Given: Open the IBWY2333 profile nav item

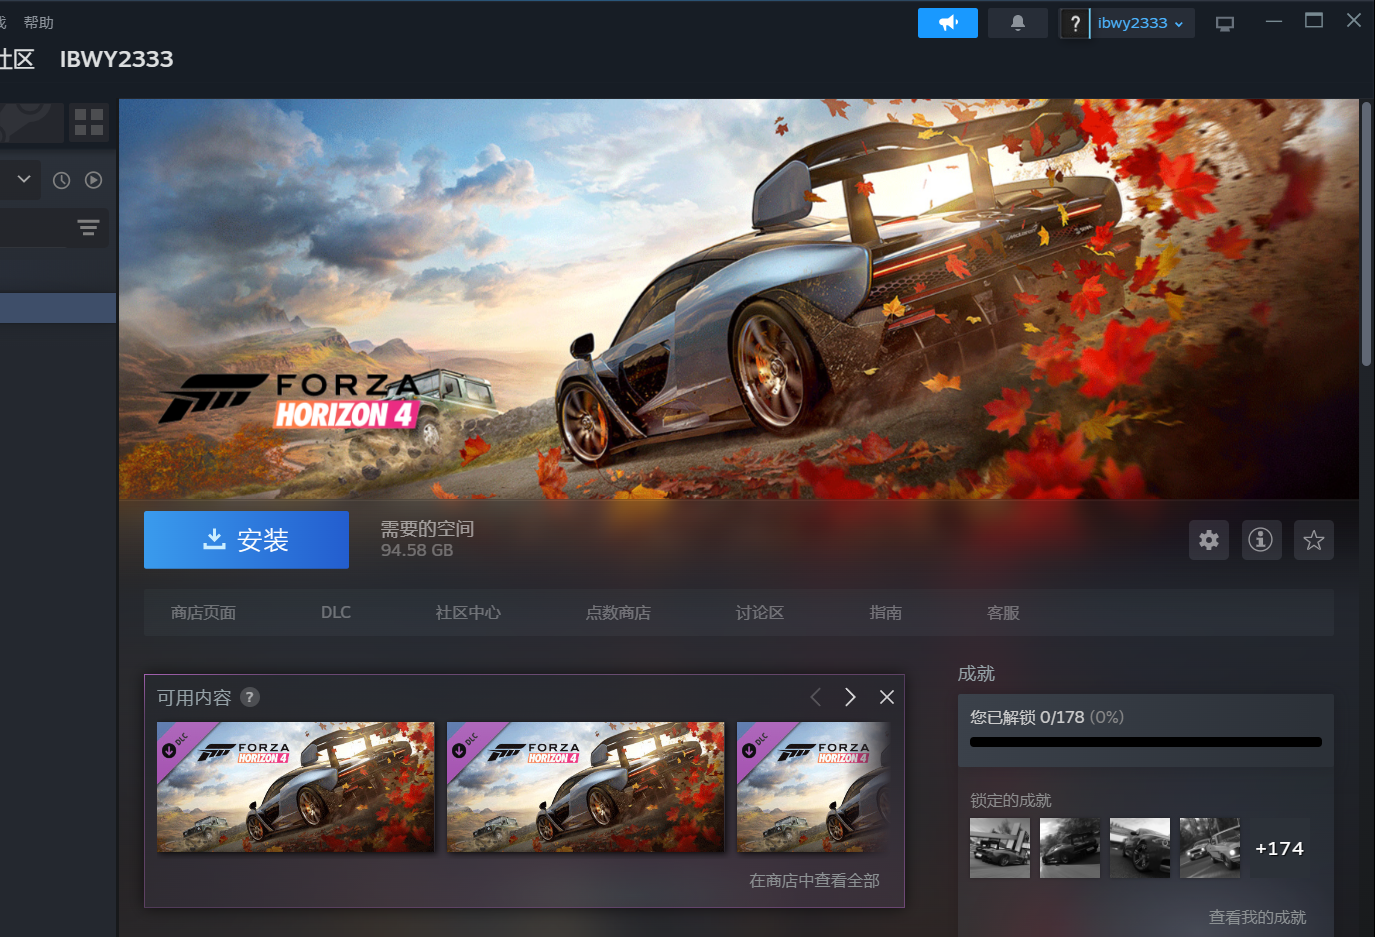Looking at the screenshot, I should point(116,59).
